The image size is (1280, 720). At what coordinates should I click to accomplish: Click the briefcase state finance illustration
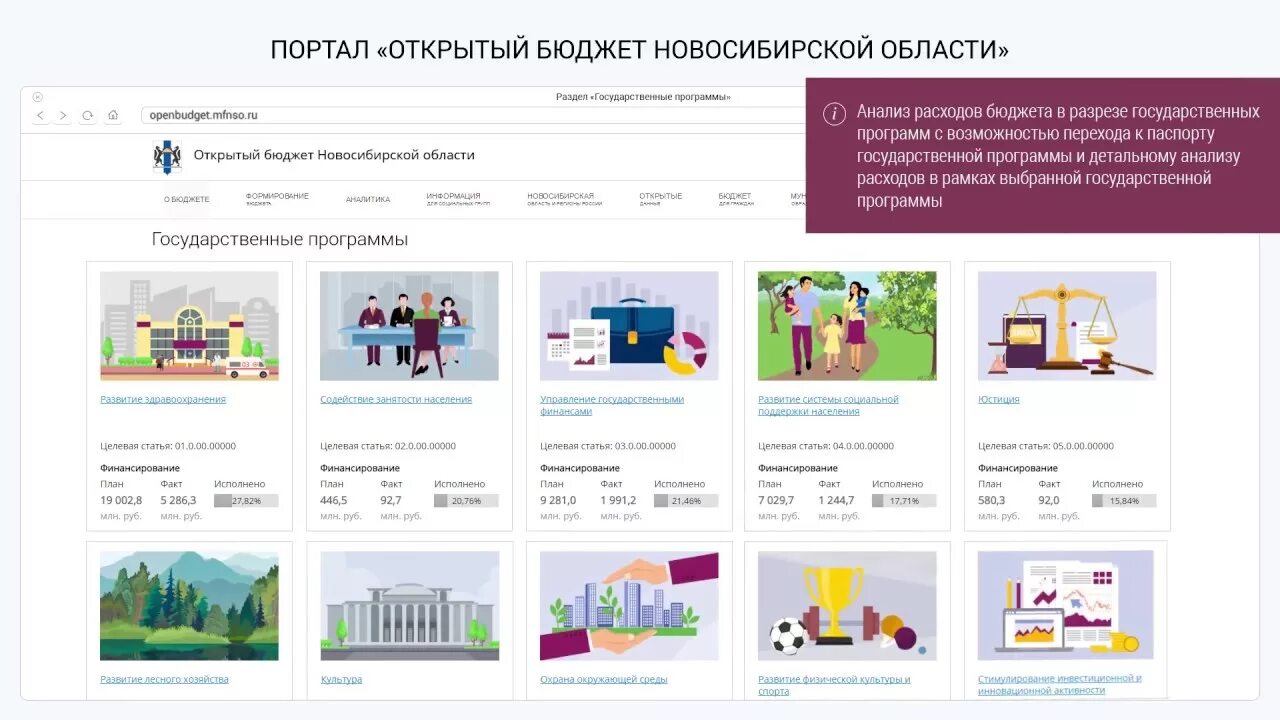[x=629, y=326]
